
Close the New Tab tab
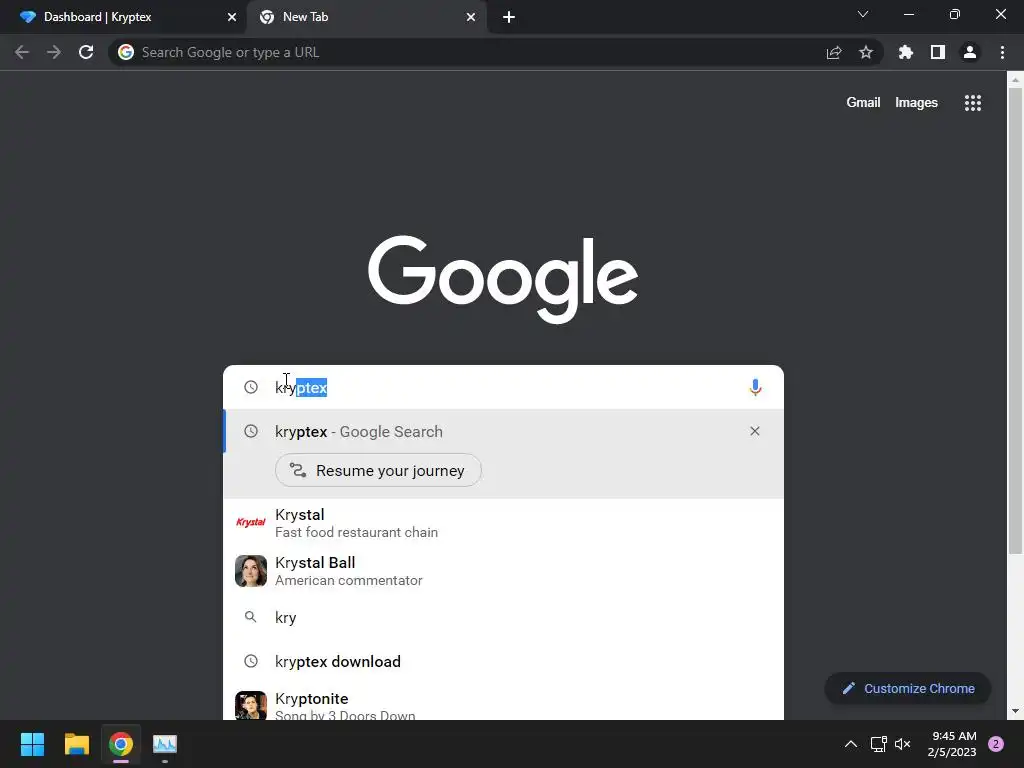coord(471,17)
